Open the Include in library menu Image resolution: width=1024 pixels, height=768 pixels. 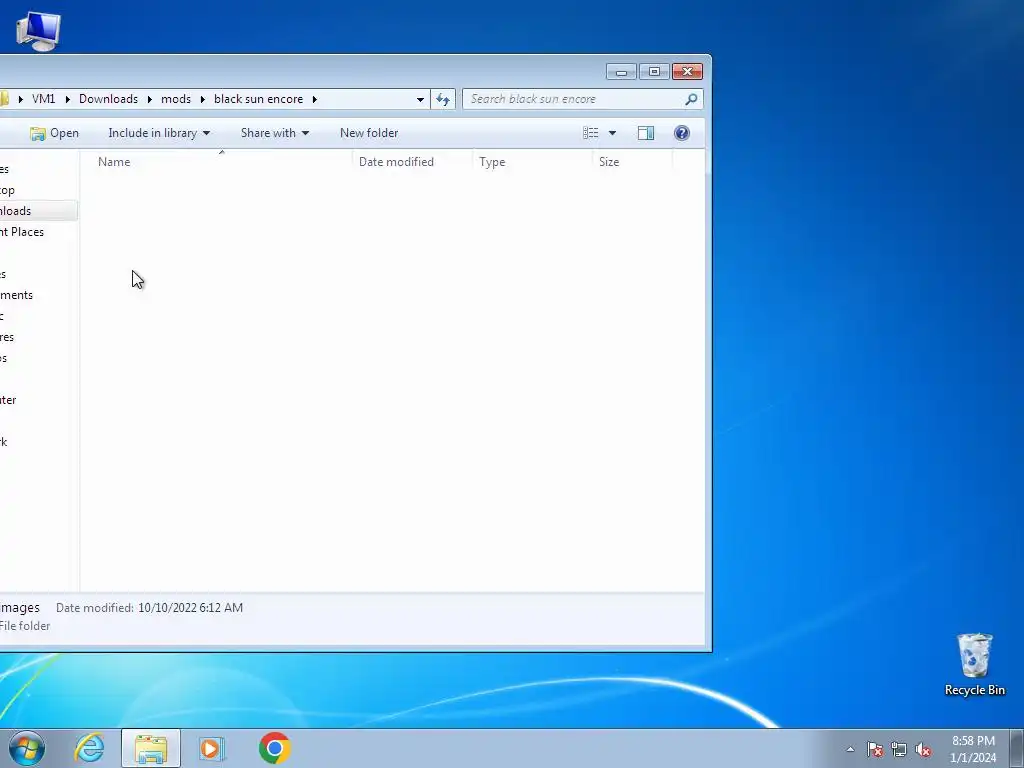[159, 133]
